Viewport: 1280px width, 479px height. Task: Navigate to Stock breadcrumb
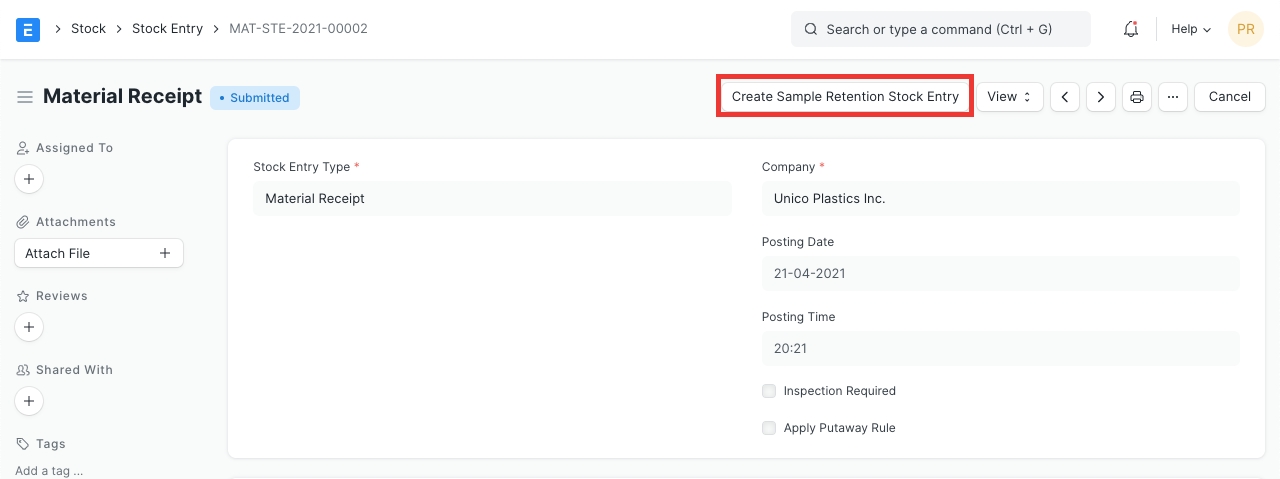tap(88, 29)
